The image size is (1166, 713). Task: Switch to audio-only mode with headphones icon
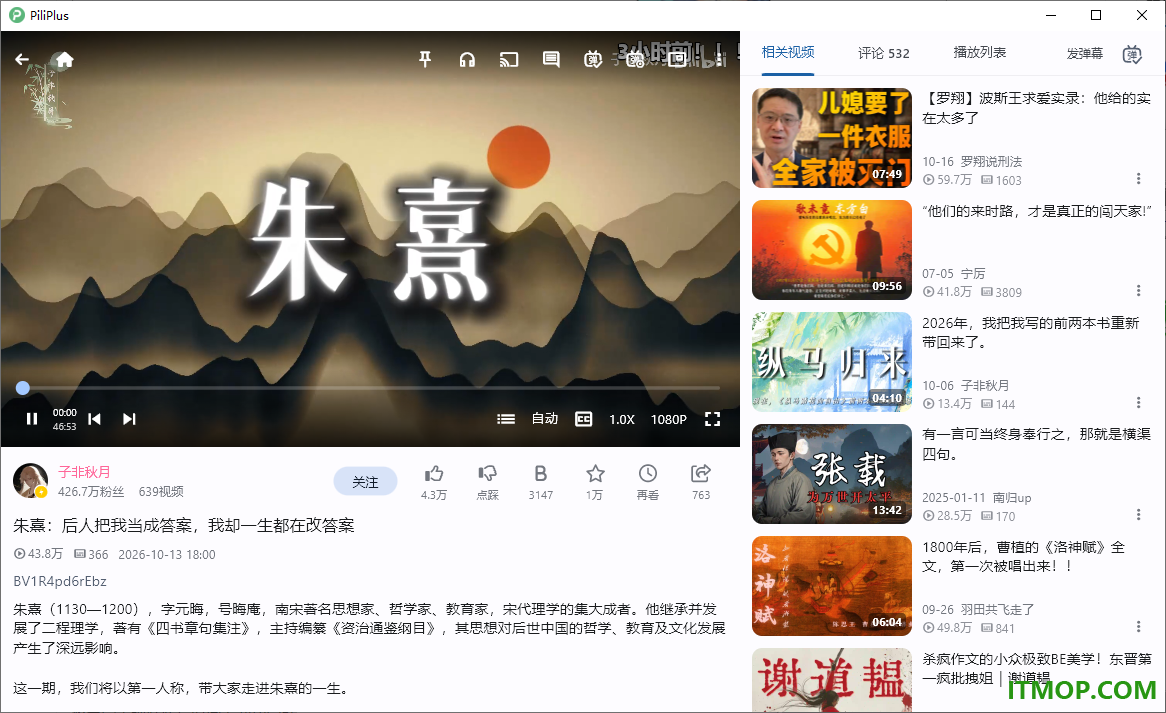click(x=467, y=59)
